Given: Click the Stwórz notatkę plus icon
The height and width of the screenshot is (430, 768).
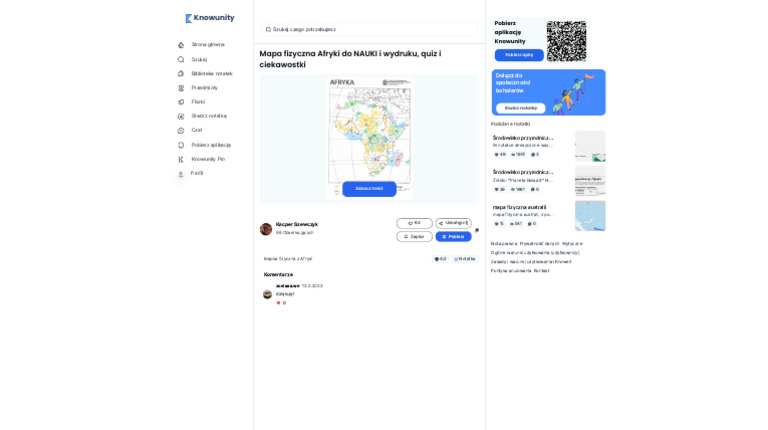Looking at the screenshot, I should coord(181,116).
